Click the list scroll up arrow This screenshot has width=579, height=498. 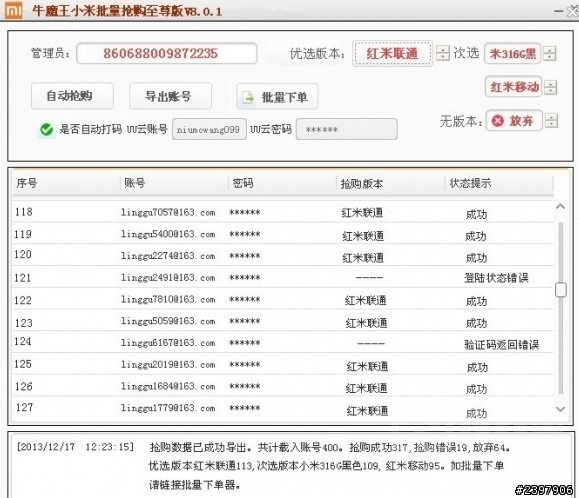(x=560, y=206)
